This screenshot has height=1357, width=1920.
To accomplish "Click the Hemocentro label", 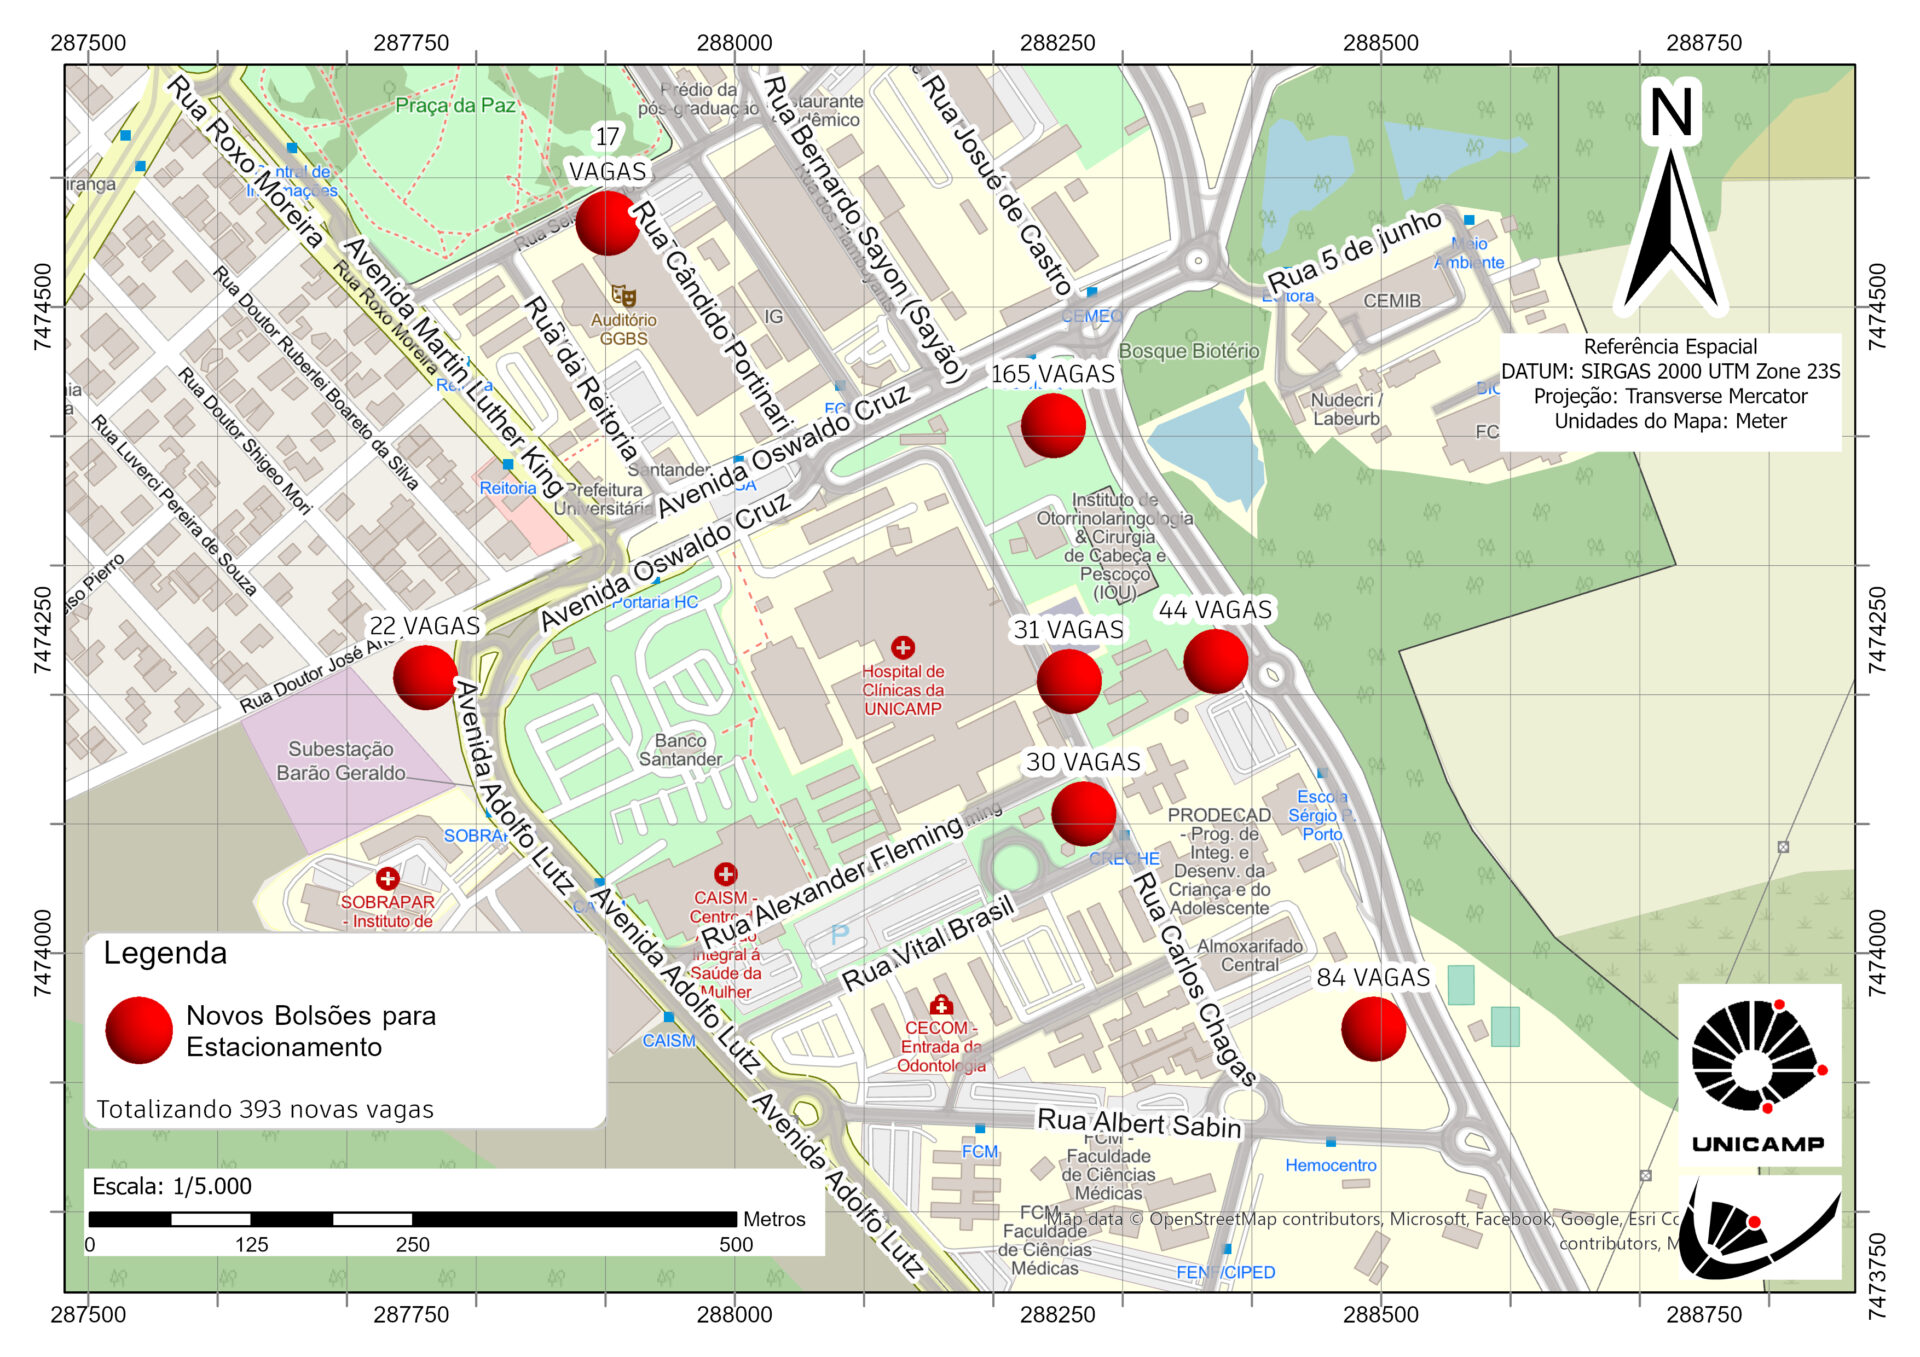I will [1330, 1165].
